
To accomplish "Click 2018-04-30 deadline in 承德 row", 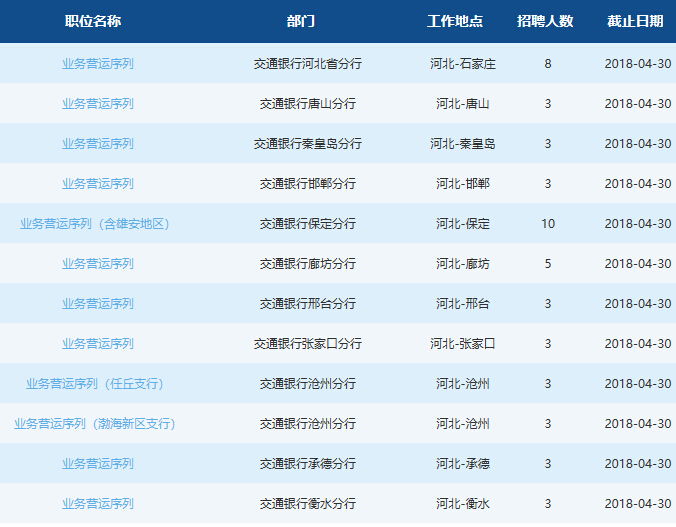I will [x=638, y=464].
